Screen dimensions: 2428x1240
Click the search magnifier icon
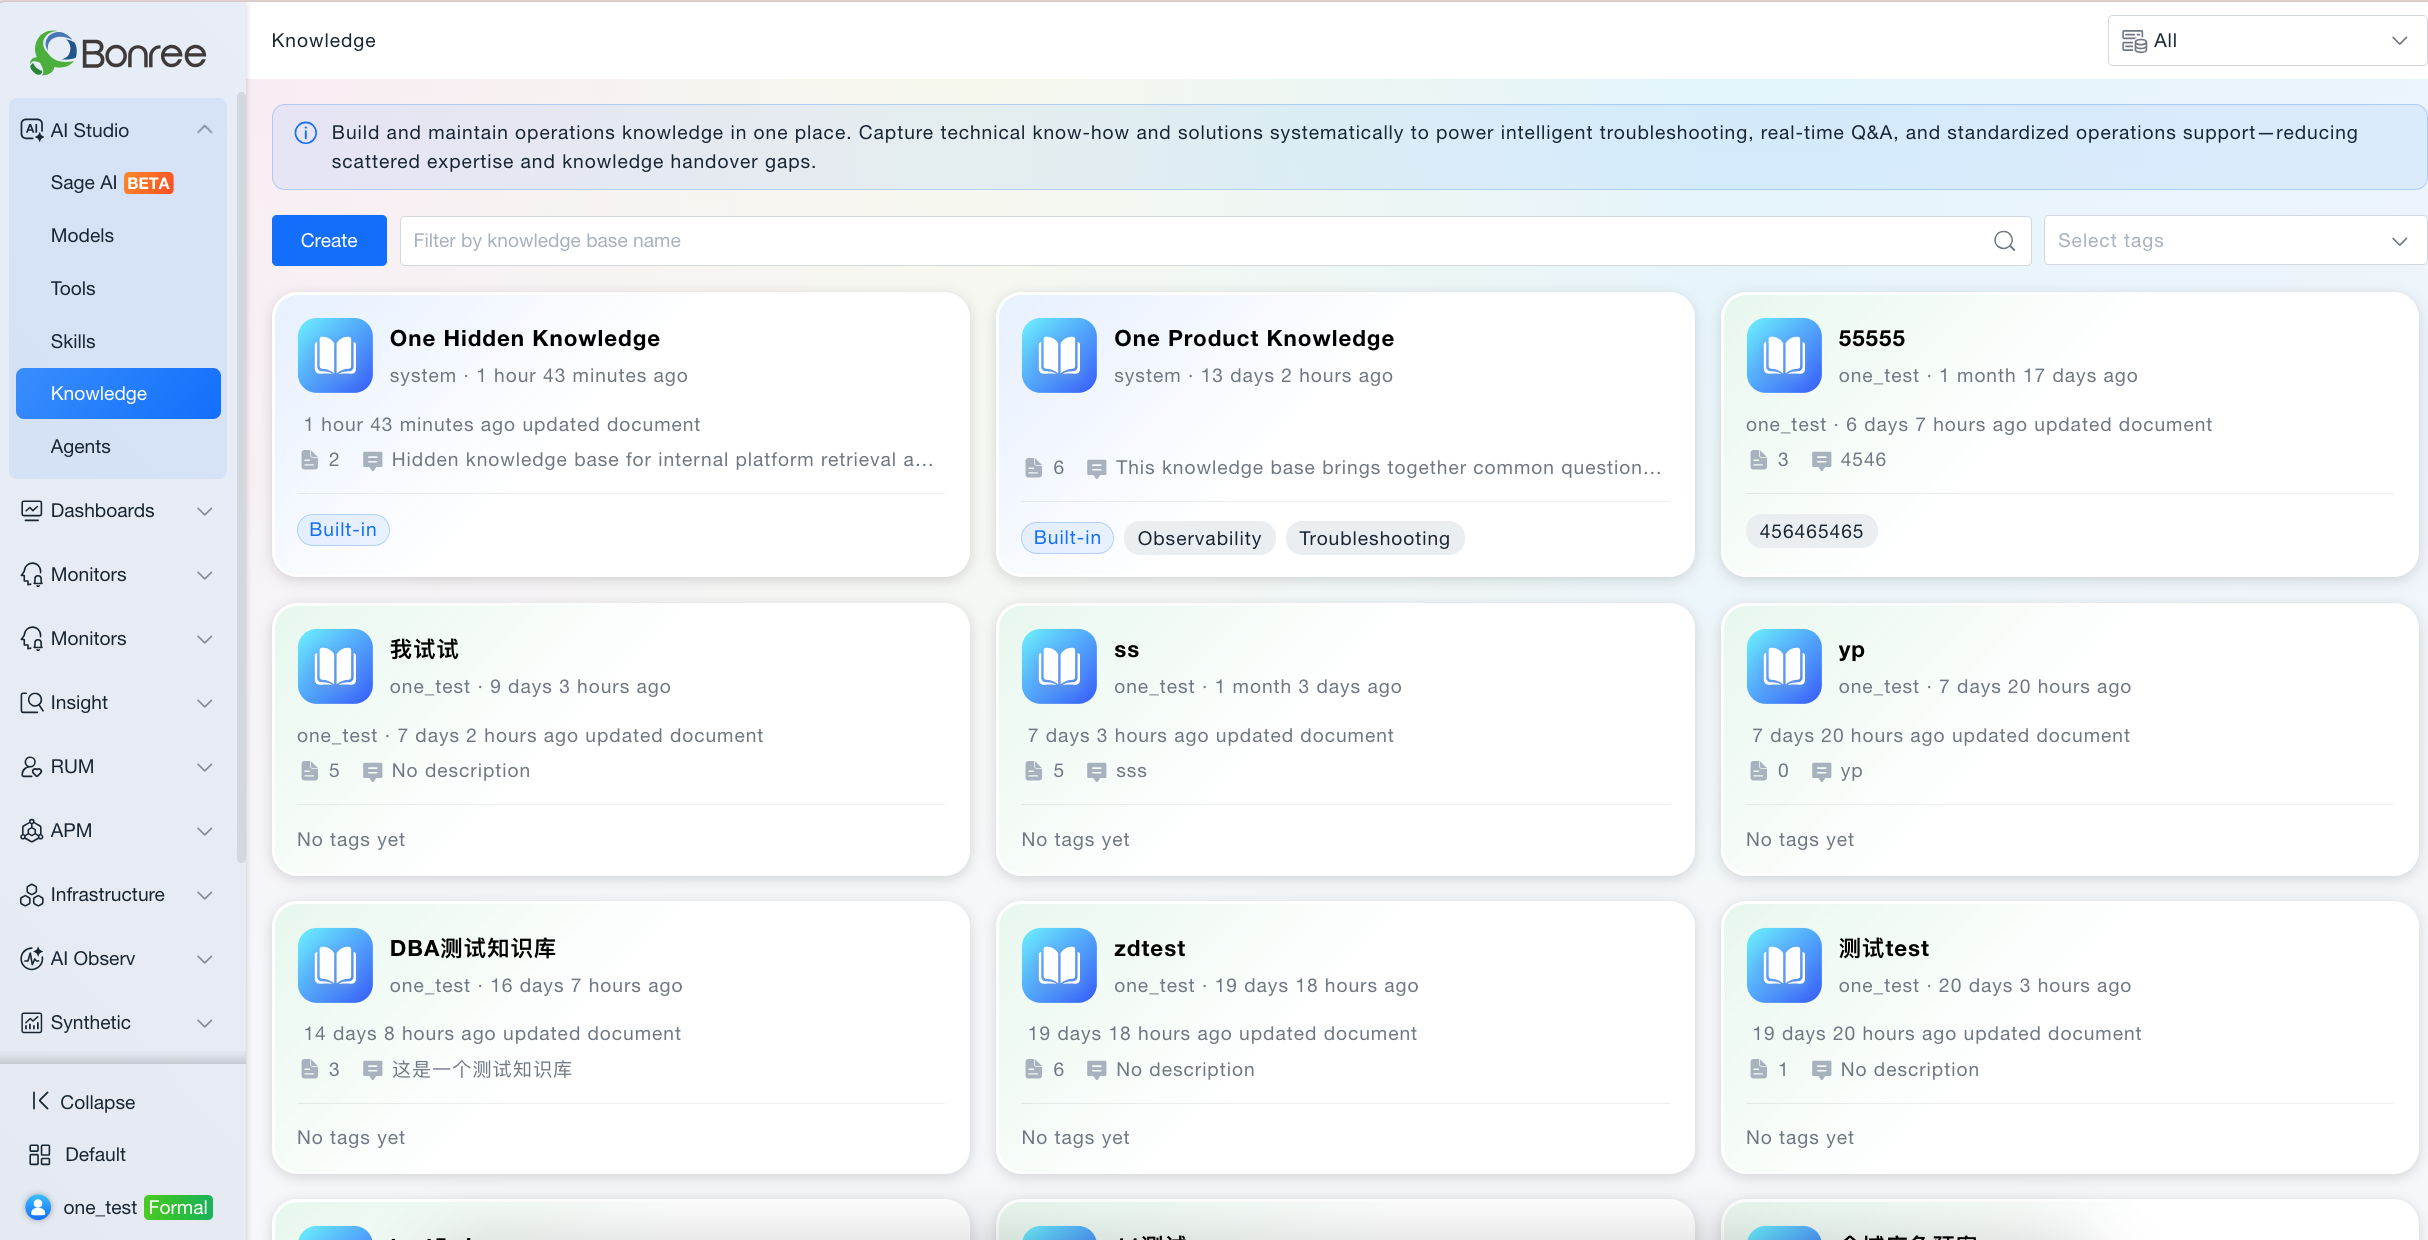click(2004, 241)
